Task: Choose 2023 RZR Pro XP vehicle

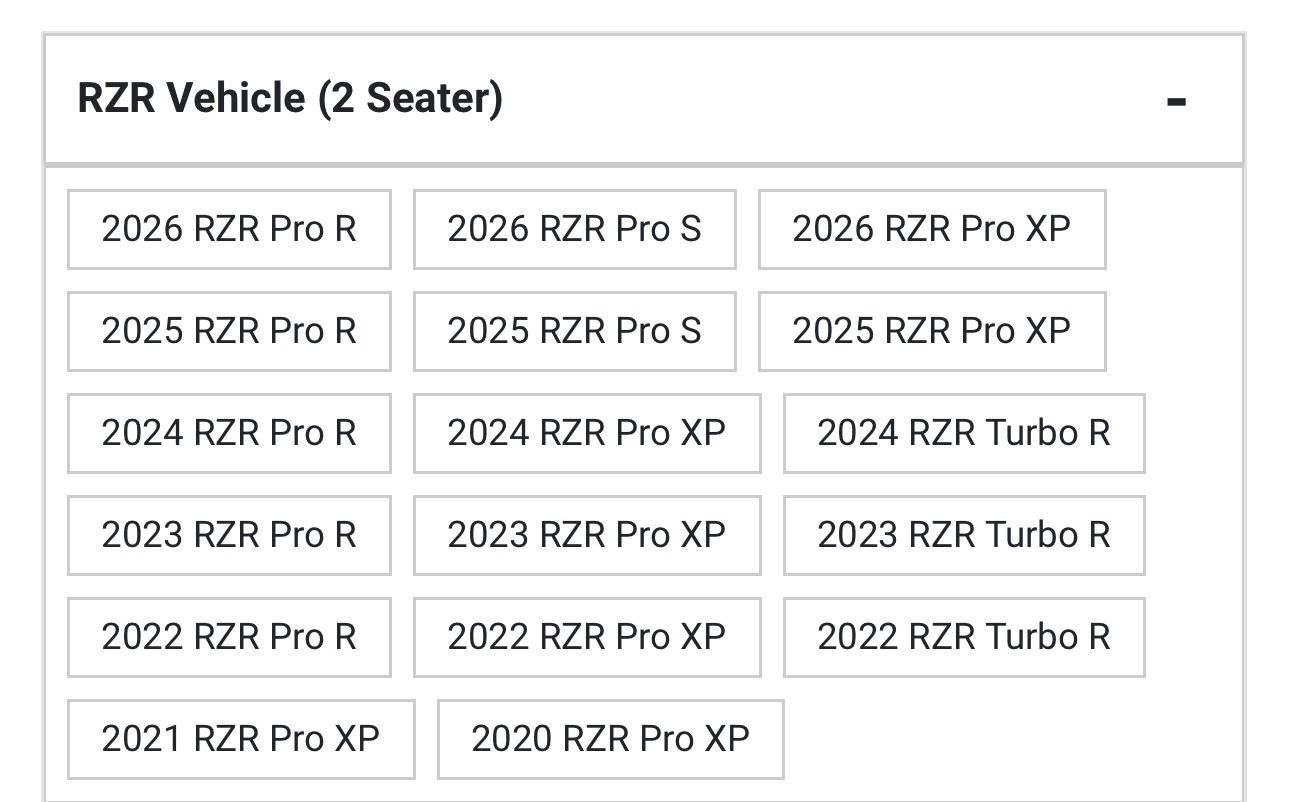Action: [x=586, y=535]
